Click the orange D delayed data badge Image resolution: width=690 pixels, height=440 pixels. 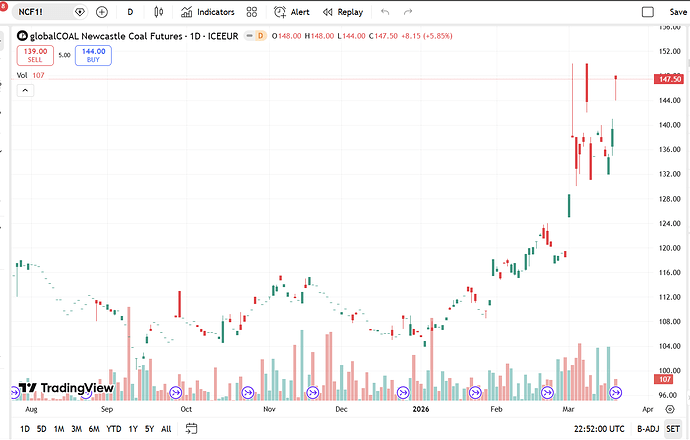pyautogui.click(x=261, y=36)
